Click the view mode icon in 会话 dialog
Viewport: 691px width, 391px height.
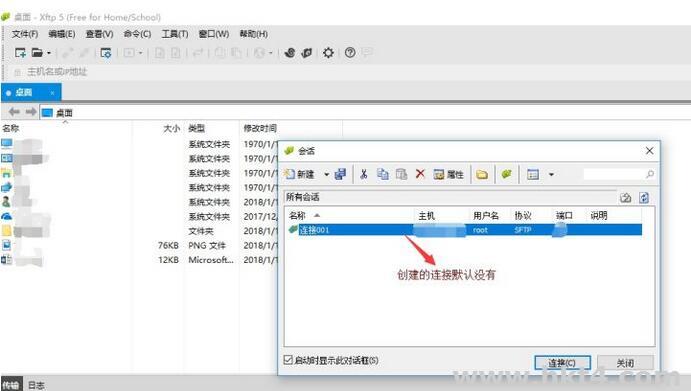click(x=533, y=175)
